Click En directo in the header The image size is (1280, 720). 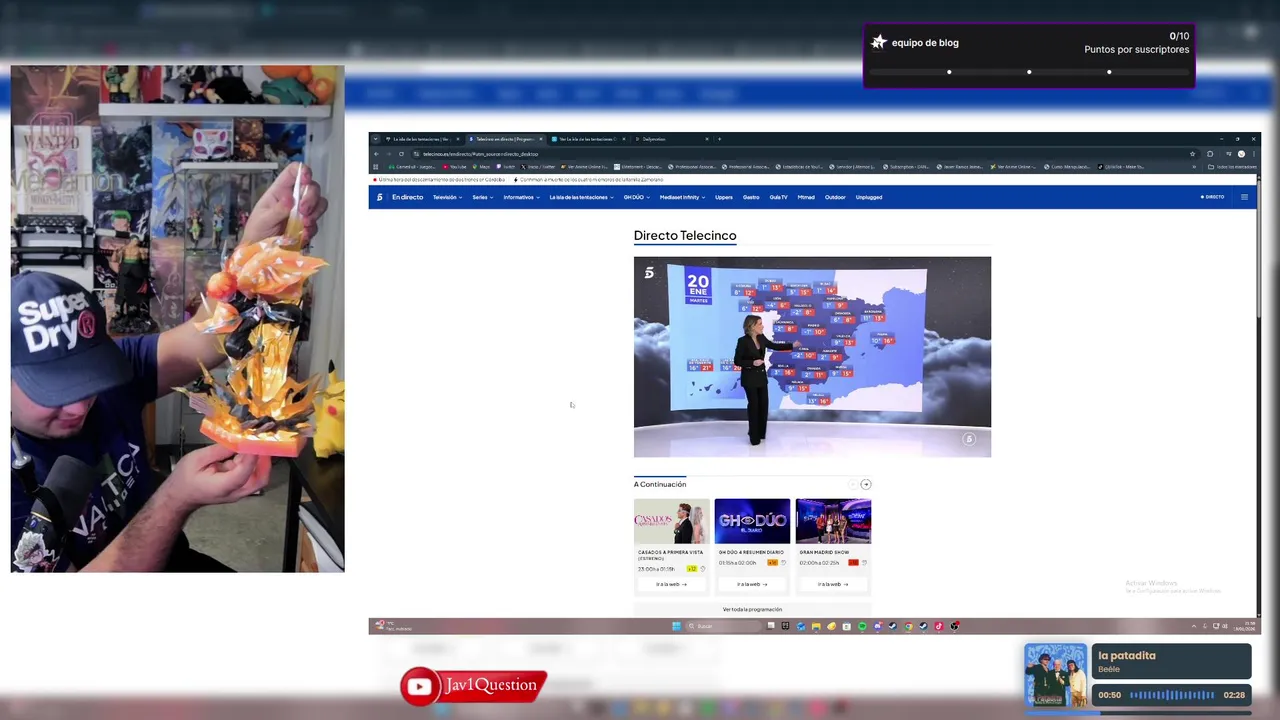point(408,197)
